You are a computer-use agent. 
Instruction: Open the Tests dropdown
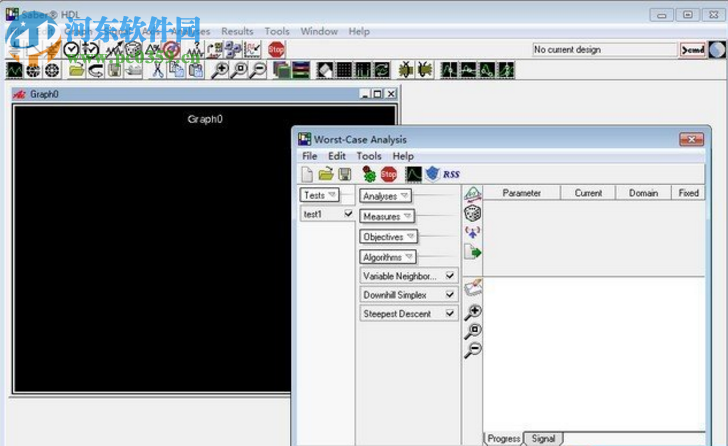(x=320, y=195)
